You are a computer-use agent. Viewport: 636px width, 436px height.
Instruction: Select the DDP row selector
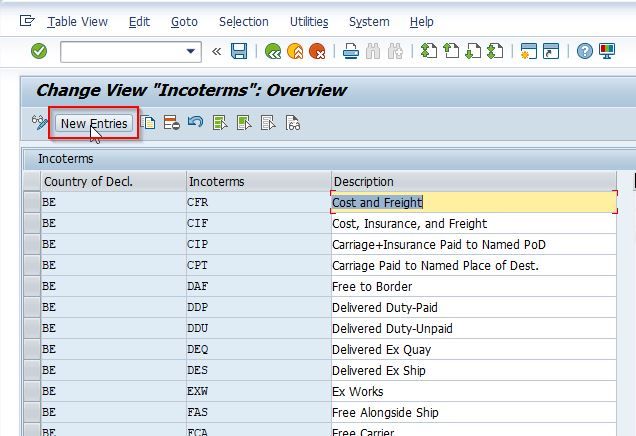(x=32, y=307)
